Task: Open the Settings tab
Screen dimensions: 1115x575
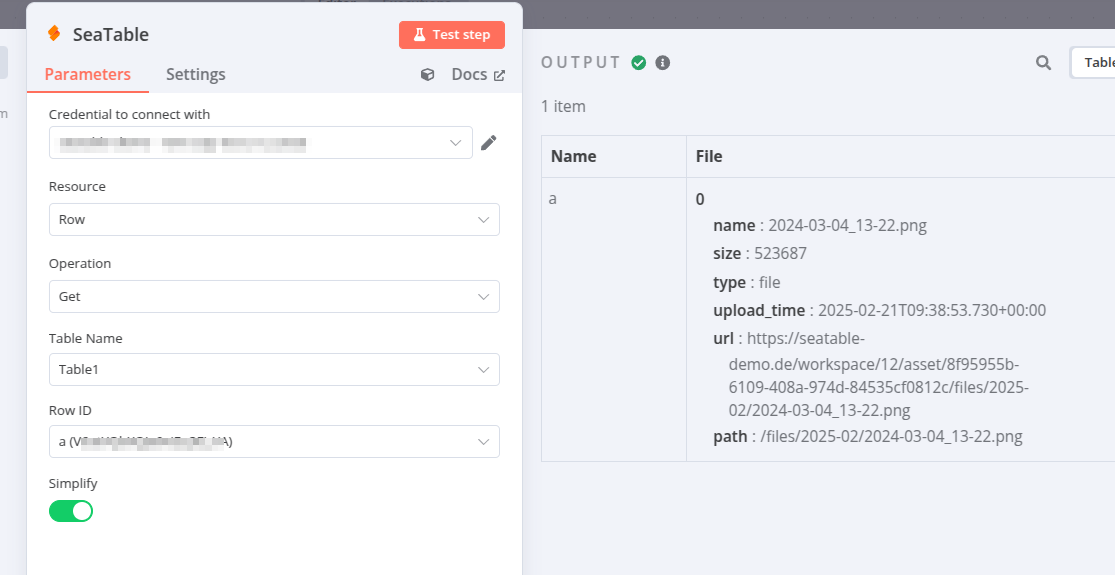Action: [x=196, y=75]
